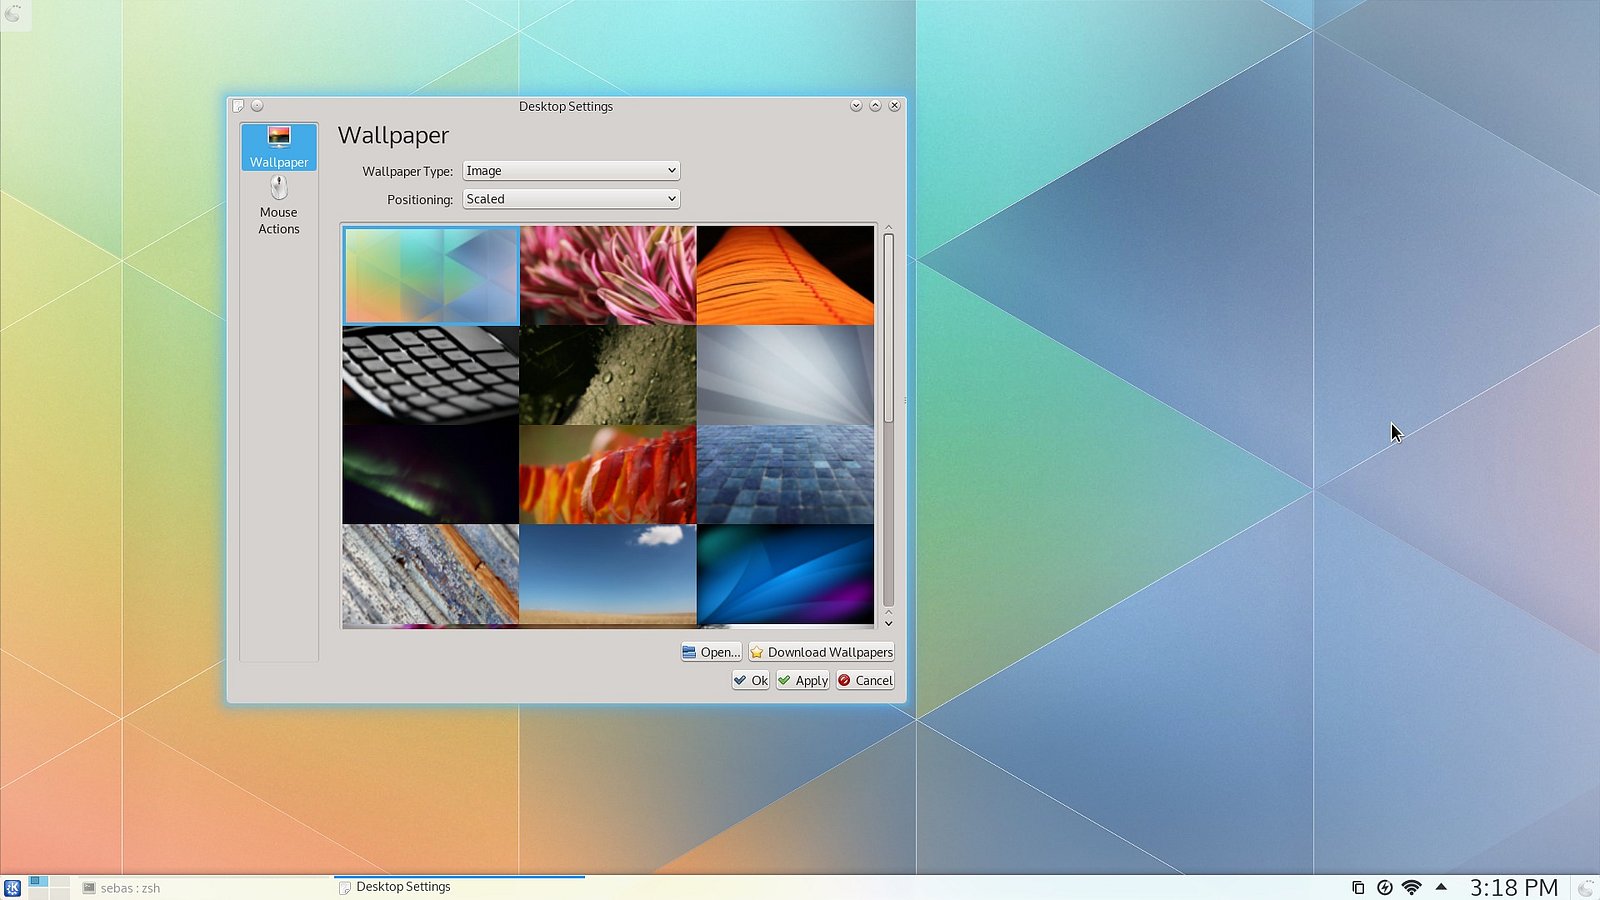The image size is (1600, 900).
Task: Open the Wallpaper Type dropdown
Action: pyautogui.click(x=570, y=170)
